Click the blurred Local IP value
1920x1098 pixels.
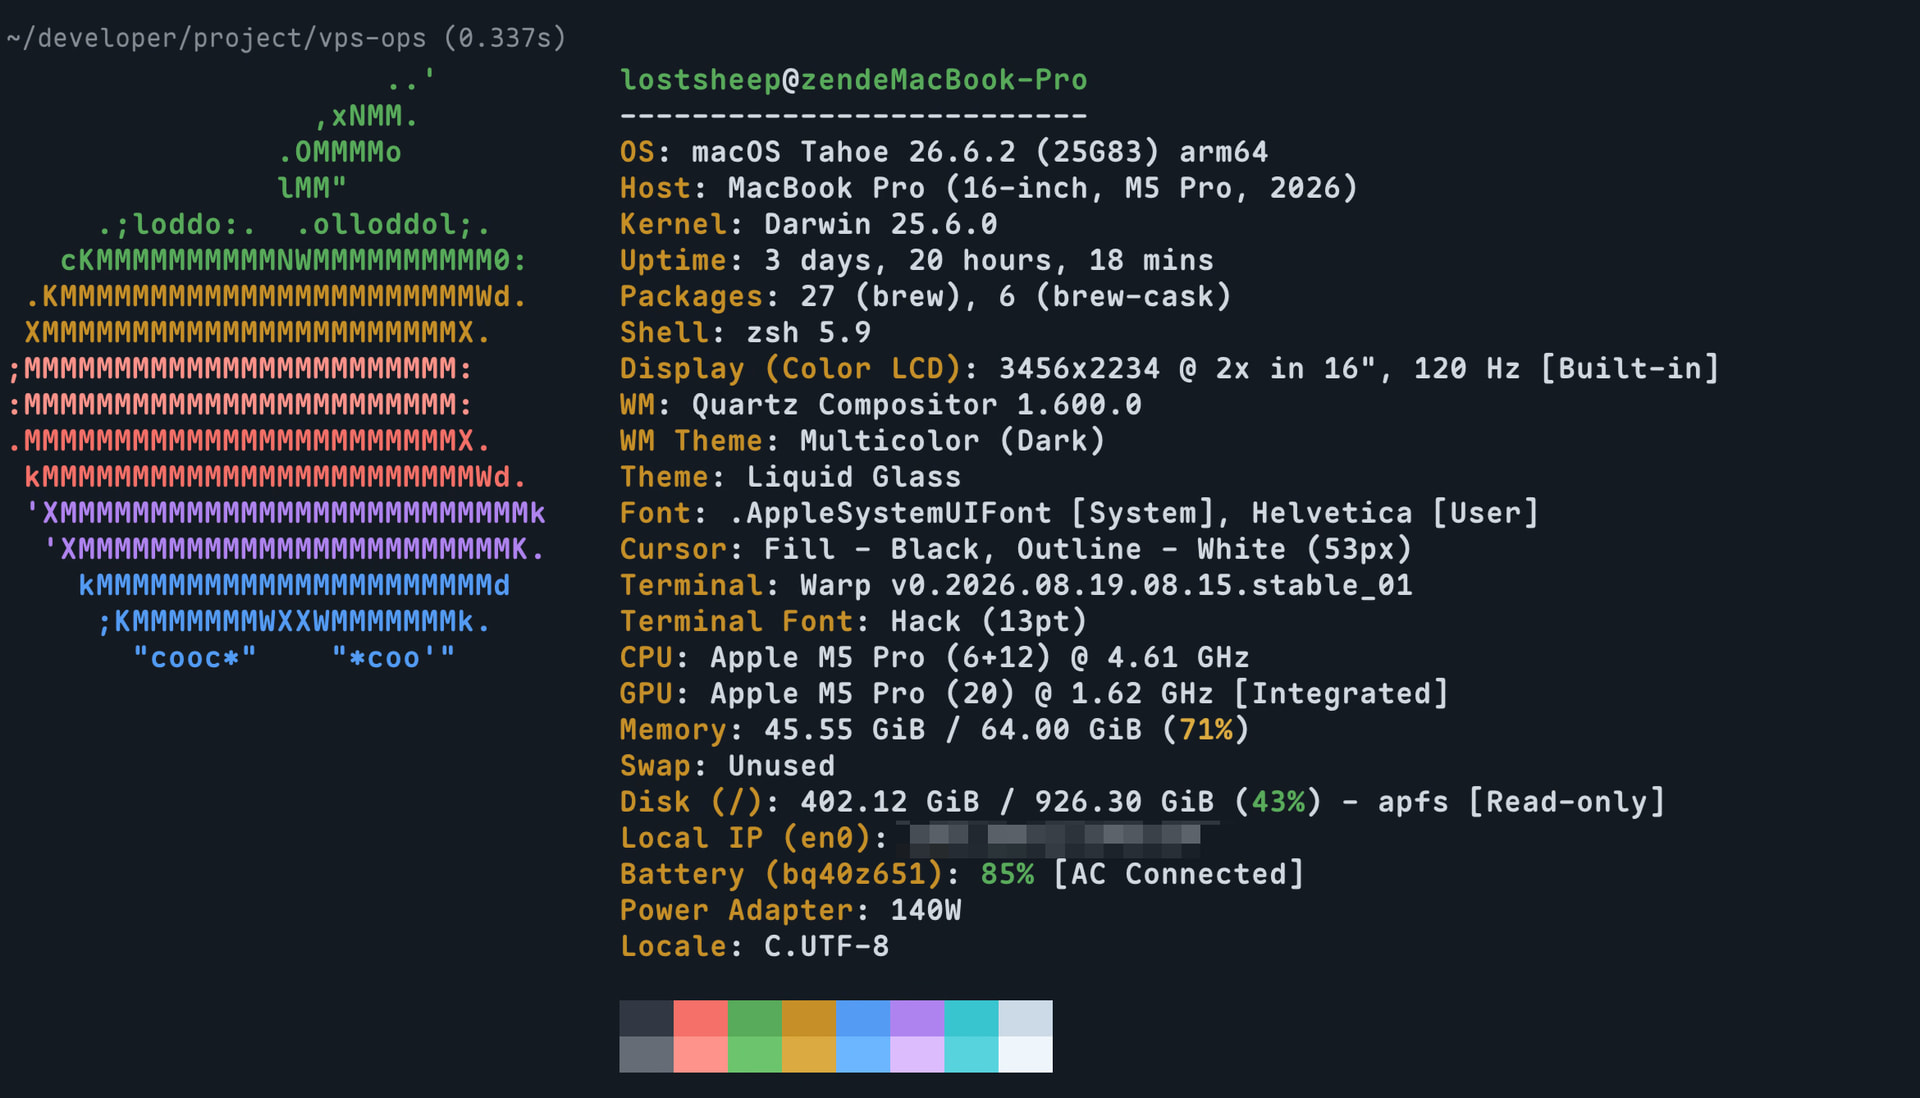point(1054,836)
